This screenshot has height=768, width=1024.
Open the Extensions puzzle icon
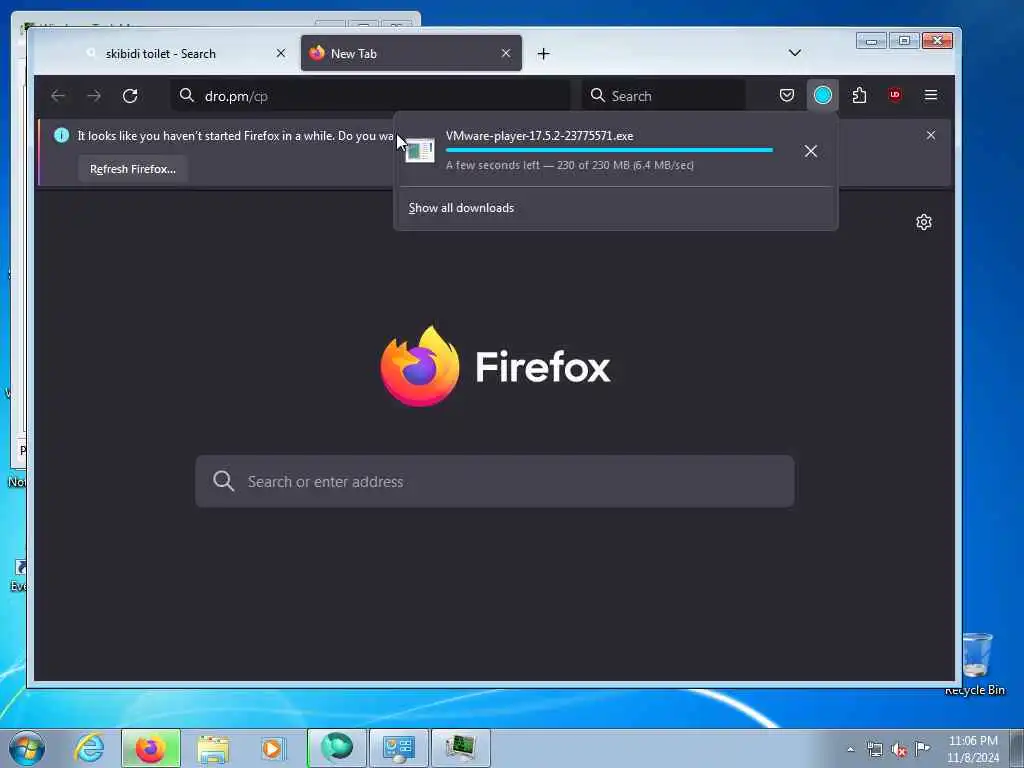coord(859,95)
